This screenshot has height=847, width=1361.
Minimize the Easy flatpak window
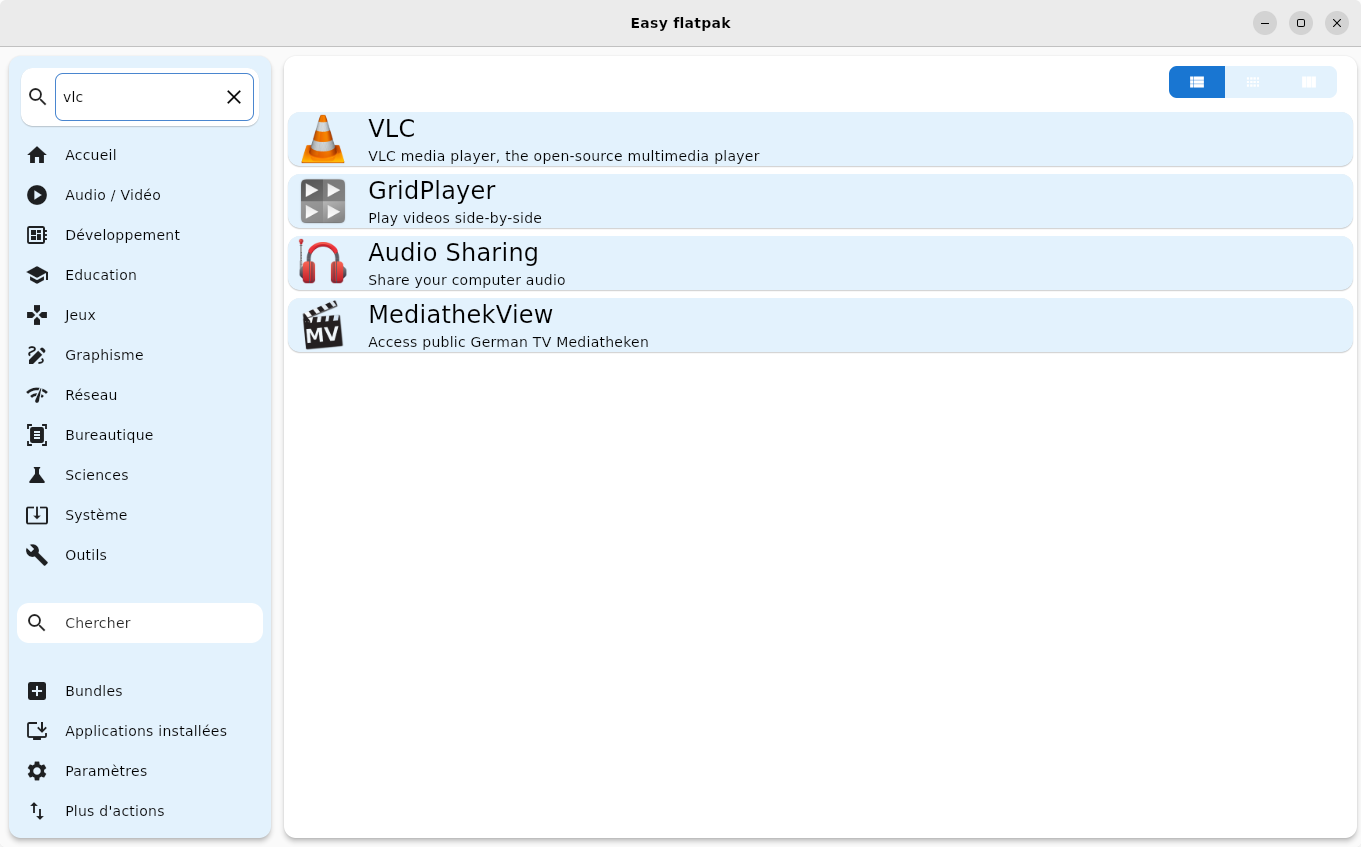1265,23
